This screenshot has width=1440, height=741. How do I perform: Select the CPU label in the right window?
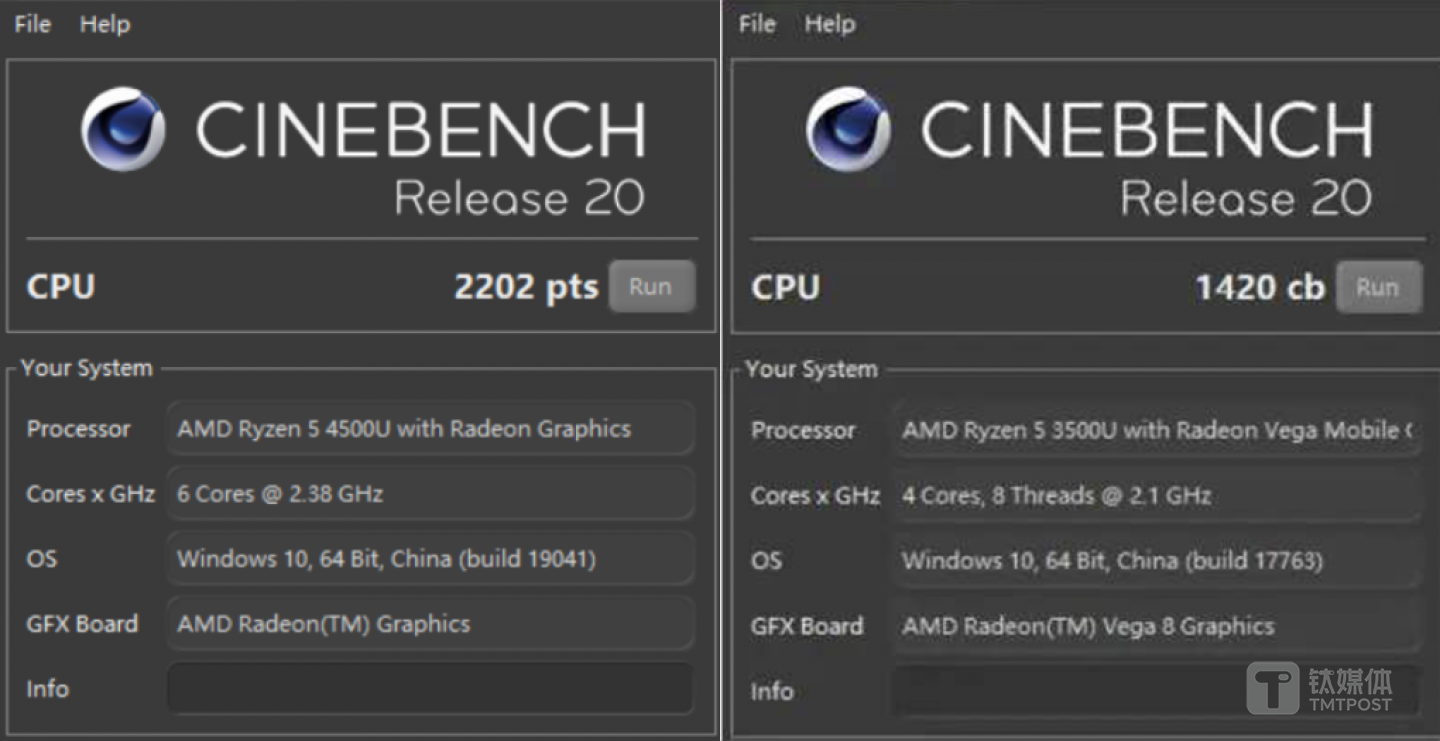click(x=784, y=288)
